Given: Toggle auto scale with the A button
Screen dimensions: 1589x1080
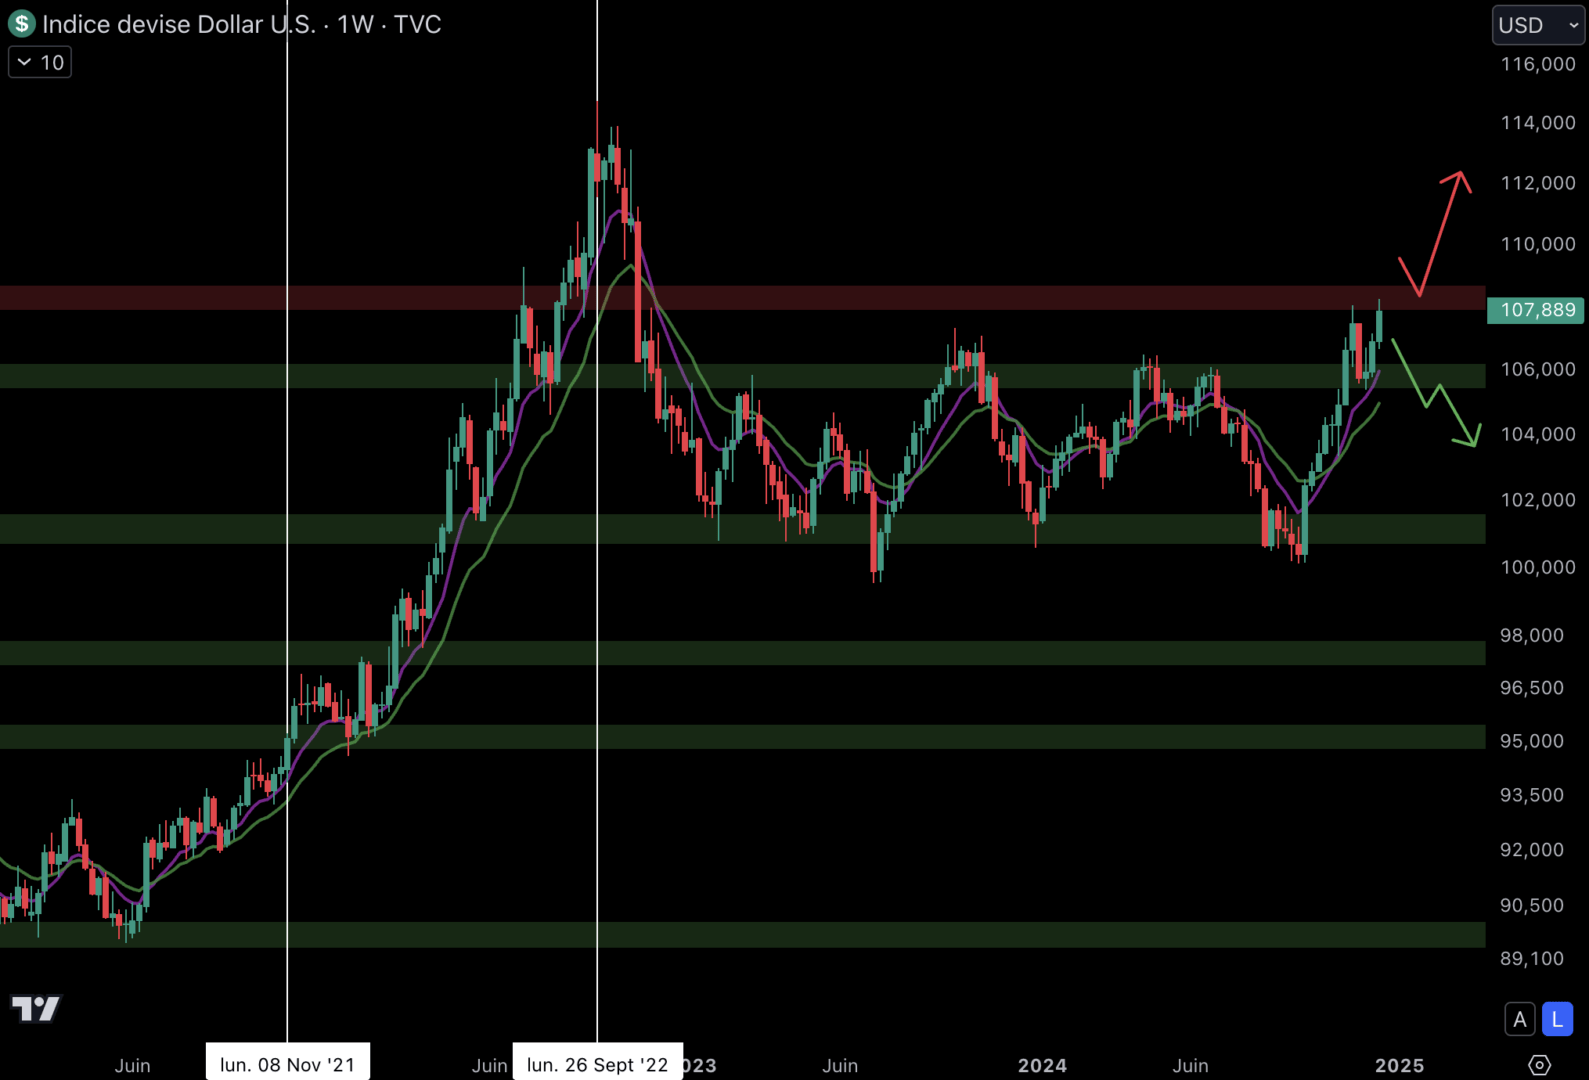Looking at the screenshot, I should [1519, 1019].
